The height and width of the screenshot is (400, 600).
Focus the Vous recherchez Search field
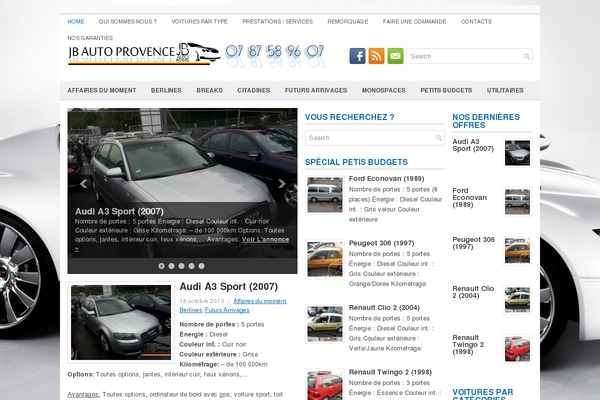[x=375, y=138]
